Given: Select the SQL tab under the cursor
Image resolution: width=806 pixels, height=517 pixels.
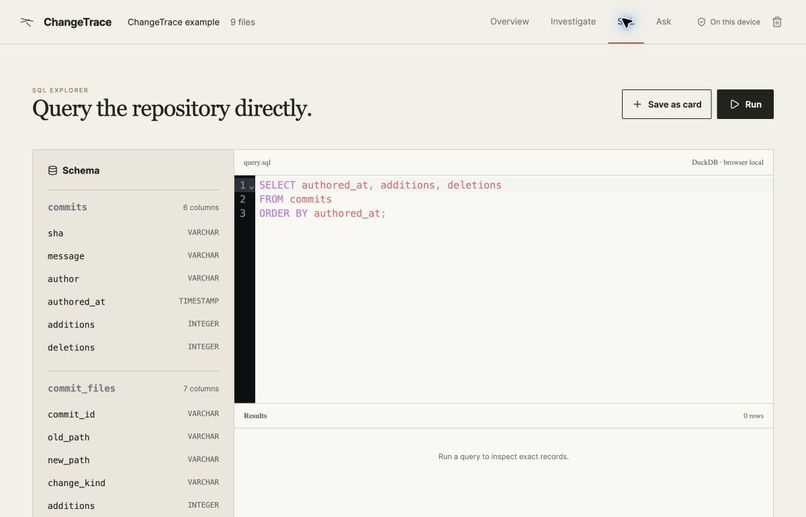Looking at the screenshot, I should (626, 22).
